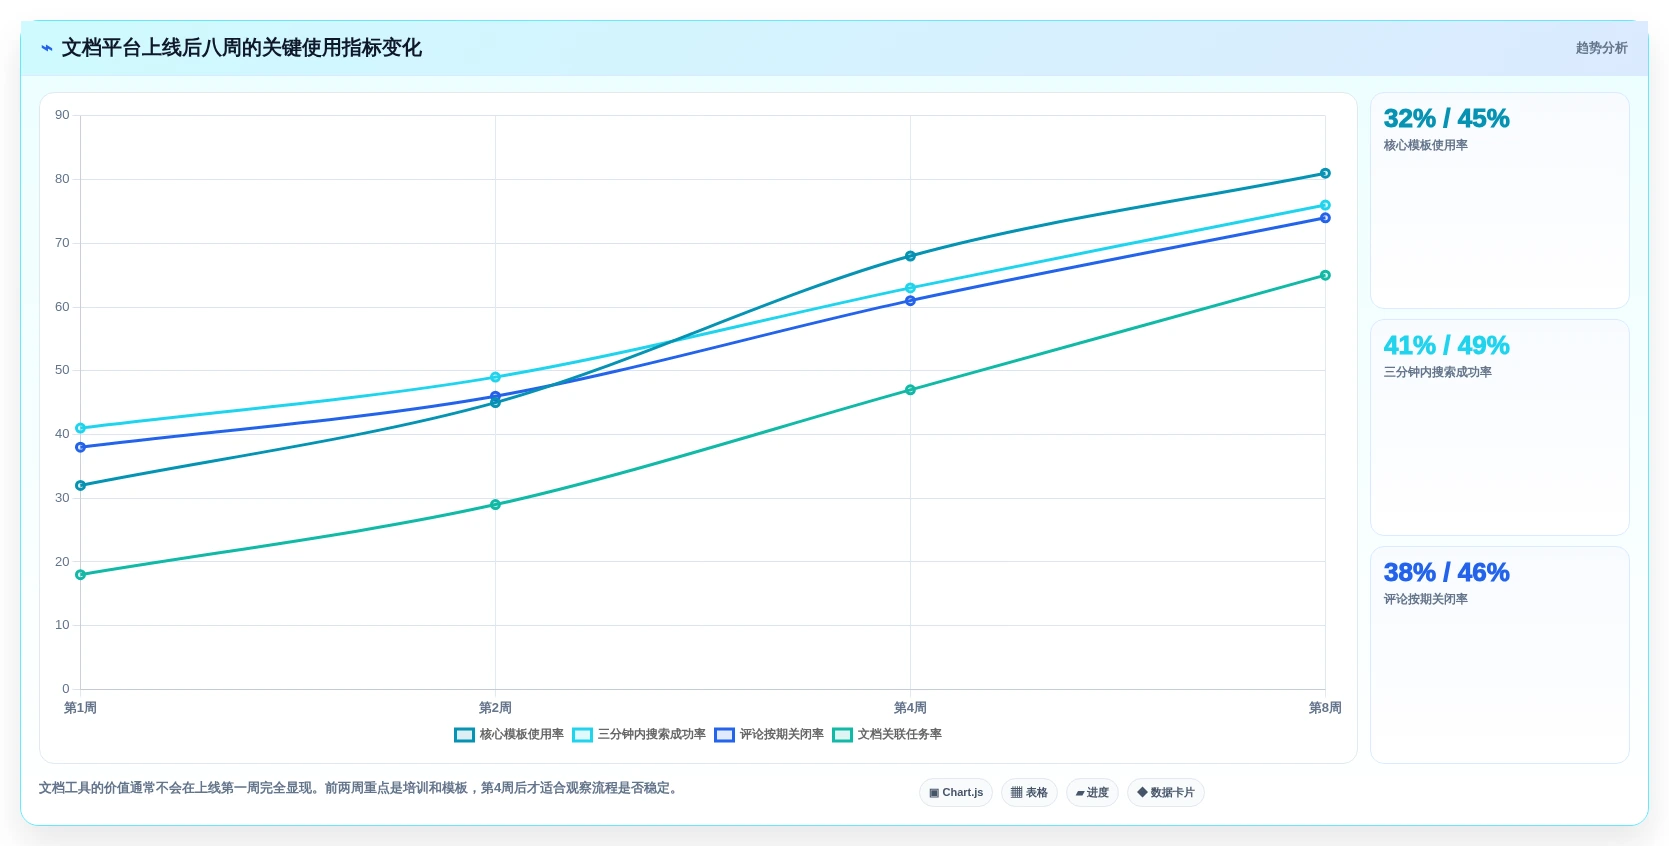This screenshot has width=1669, height=846.
Task: Click the 文档关联任务率 data point at 第4周
Action: (x=910, y=390)
